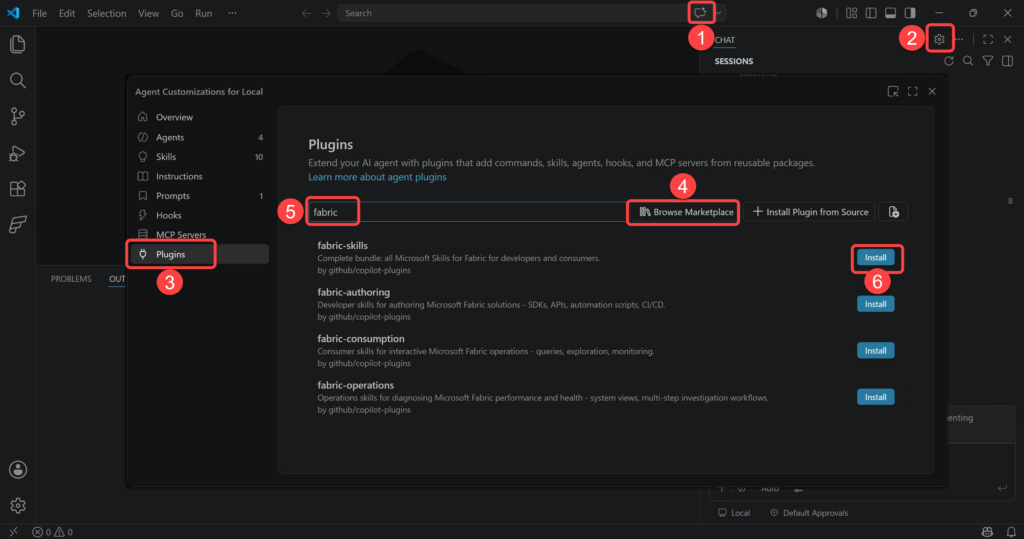1024x539 pixels.
Task: Install the fabric-skills plugin
Action: point(876,257)
